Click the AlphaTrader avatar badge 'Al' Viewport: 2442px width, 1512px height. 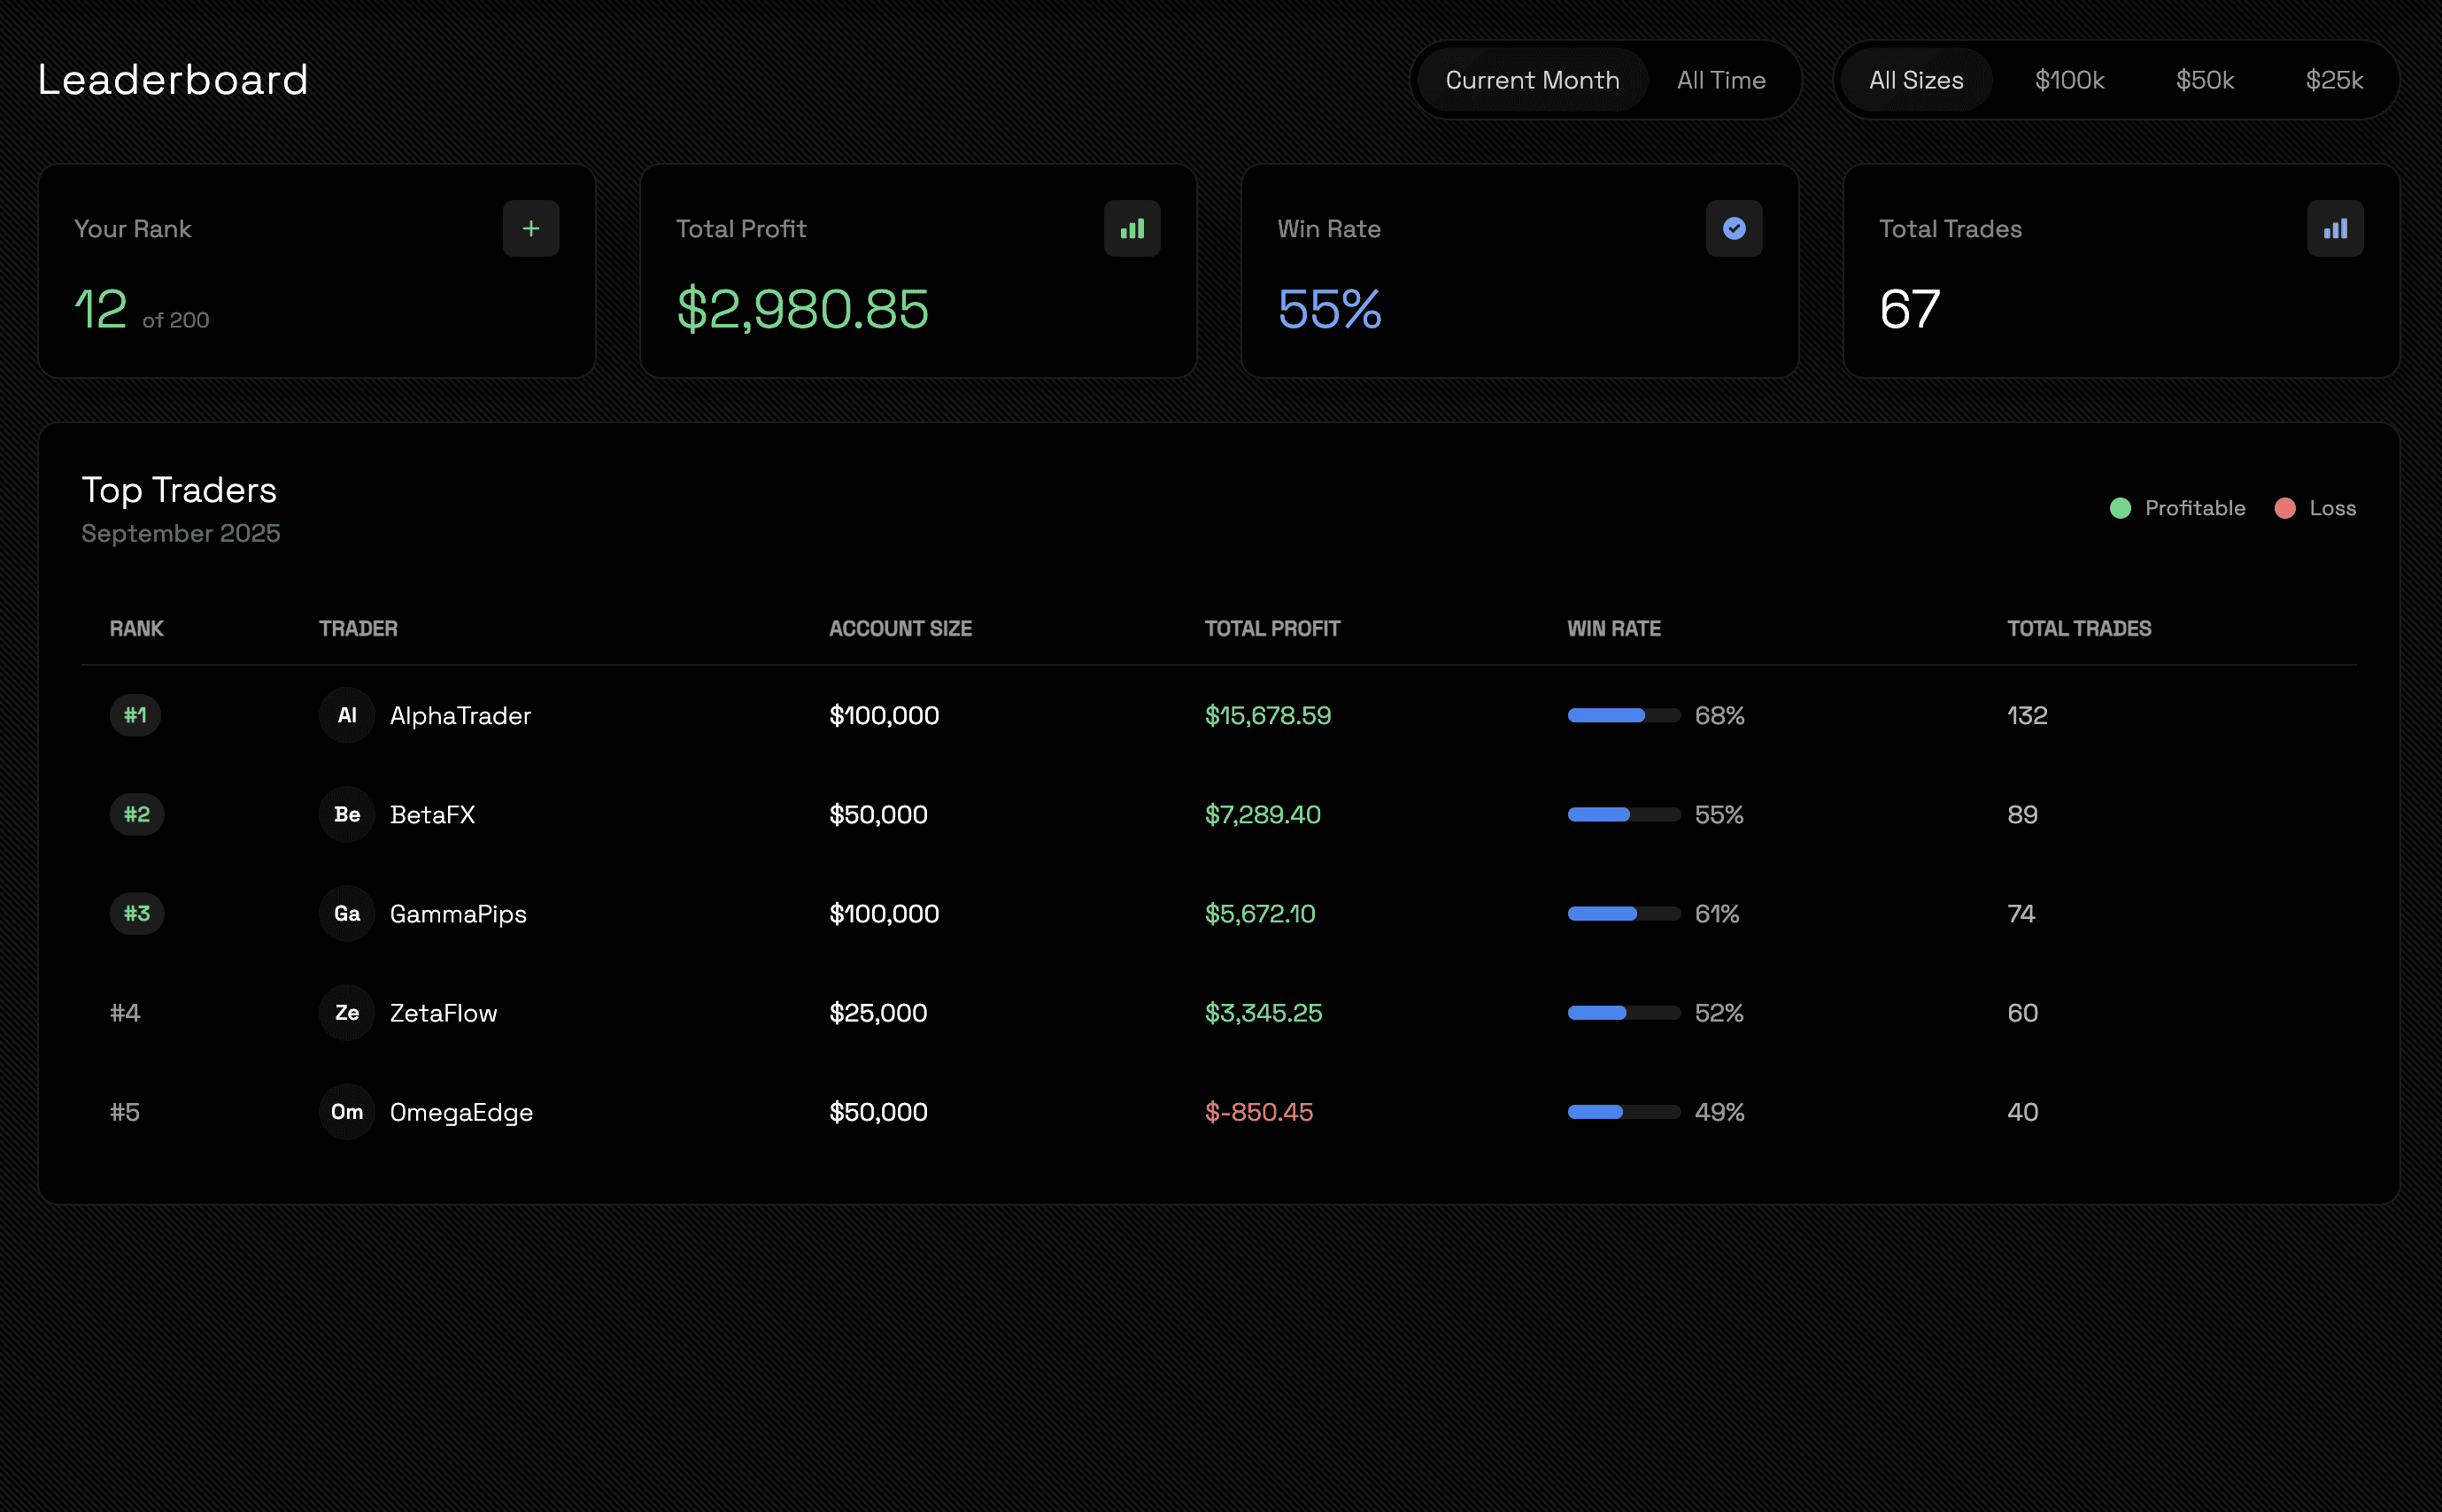pos(347,715)
